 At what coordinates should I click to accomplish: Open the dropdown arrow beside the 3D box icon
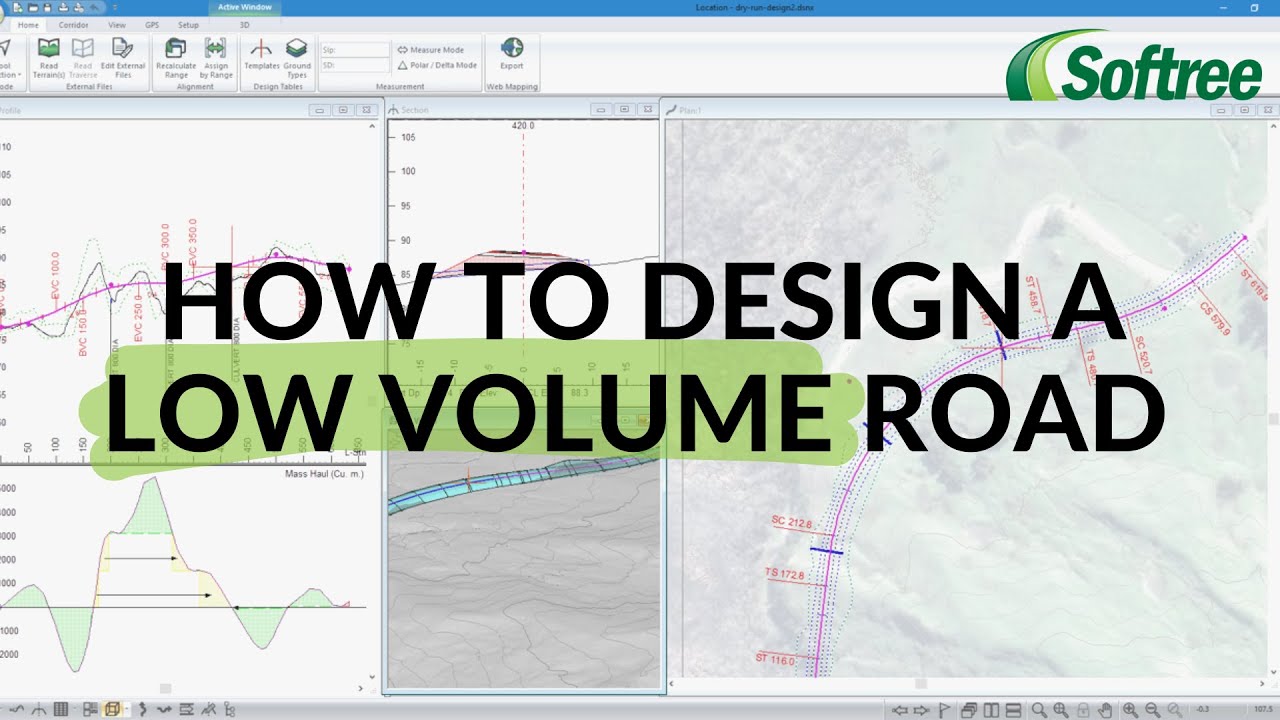coord(127,709)
